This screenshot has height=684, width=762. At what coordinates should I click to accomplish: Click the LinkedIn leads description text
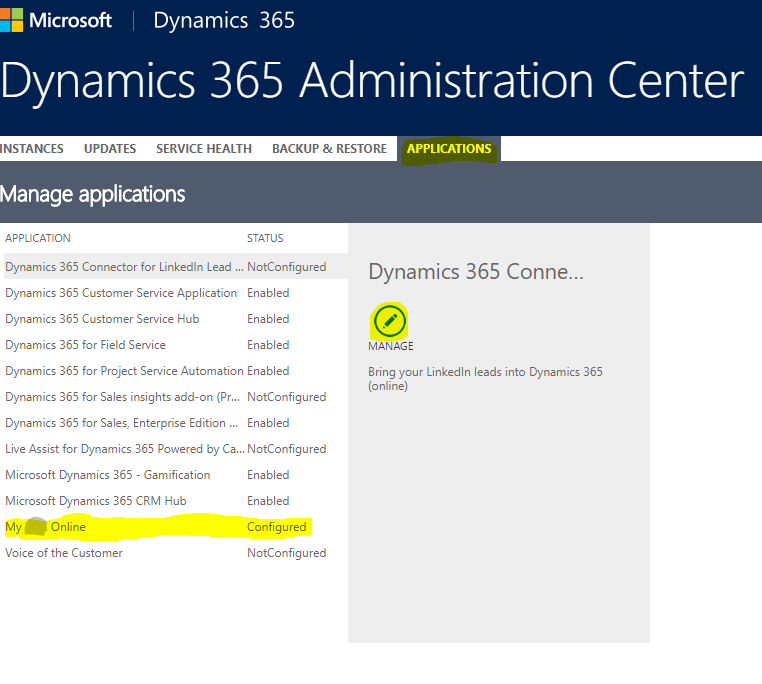485,379
